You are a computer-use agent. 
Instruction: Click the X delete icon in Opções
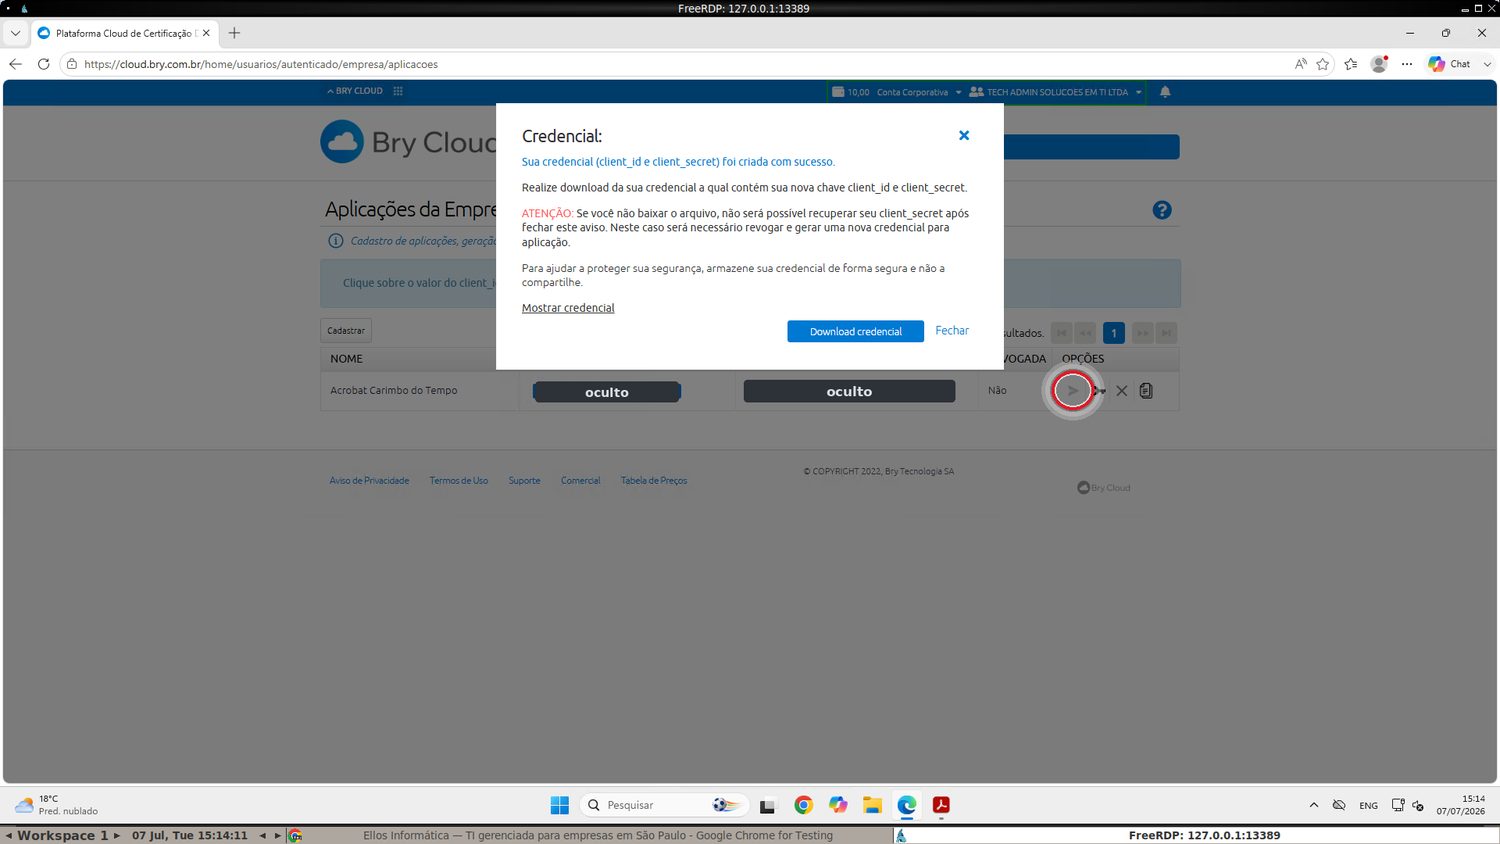pos(1122,391)
